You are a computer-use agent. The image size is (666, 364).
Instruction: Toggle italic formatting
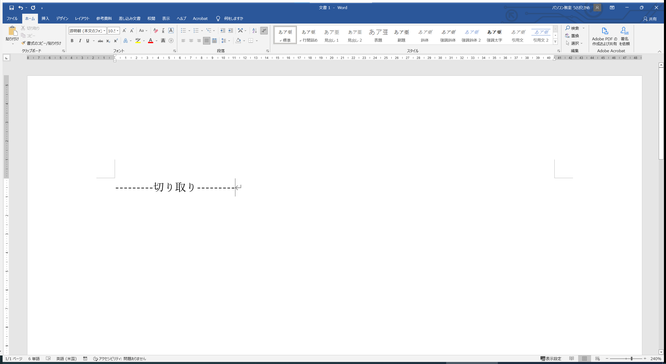point(79,41)
